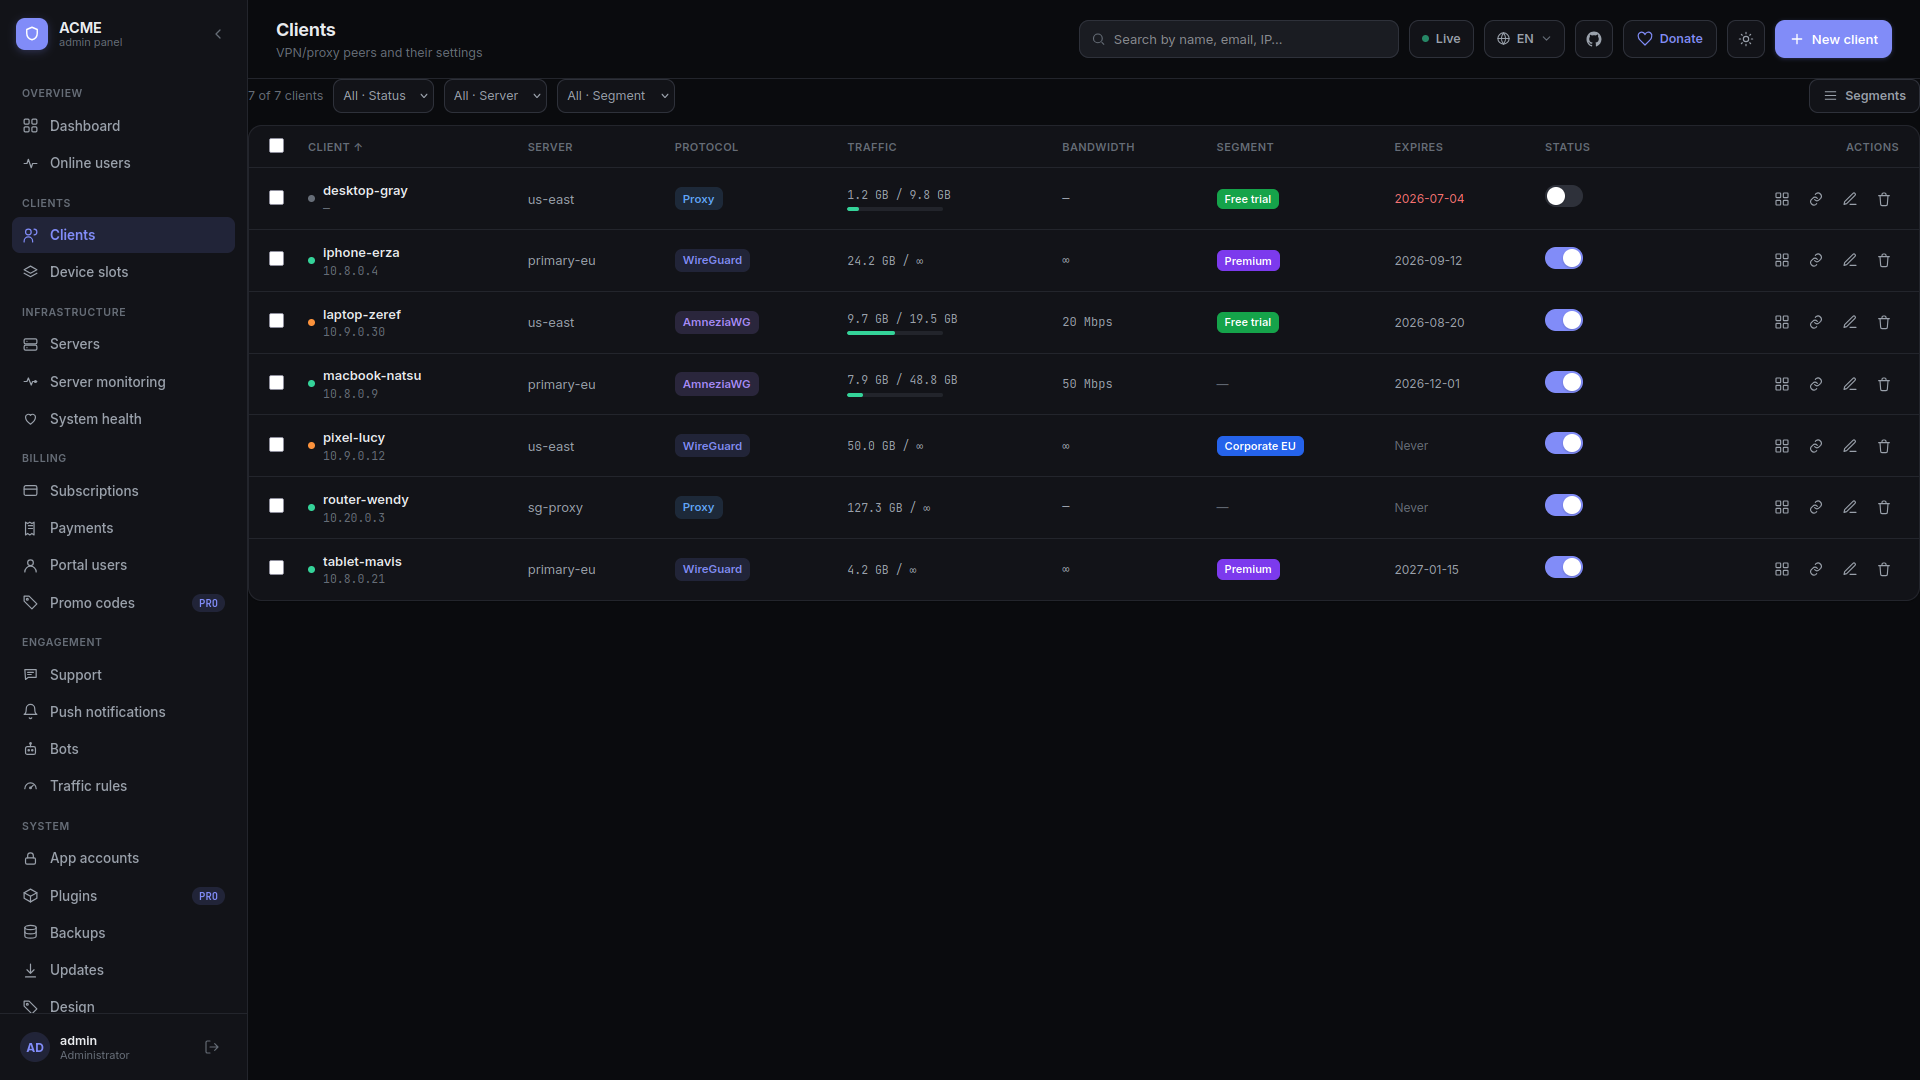Edit pencil icon for pixel-lucy
The height and width of the screenshot is (1080, 1920).
(x=1850, y=446)
